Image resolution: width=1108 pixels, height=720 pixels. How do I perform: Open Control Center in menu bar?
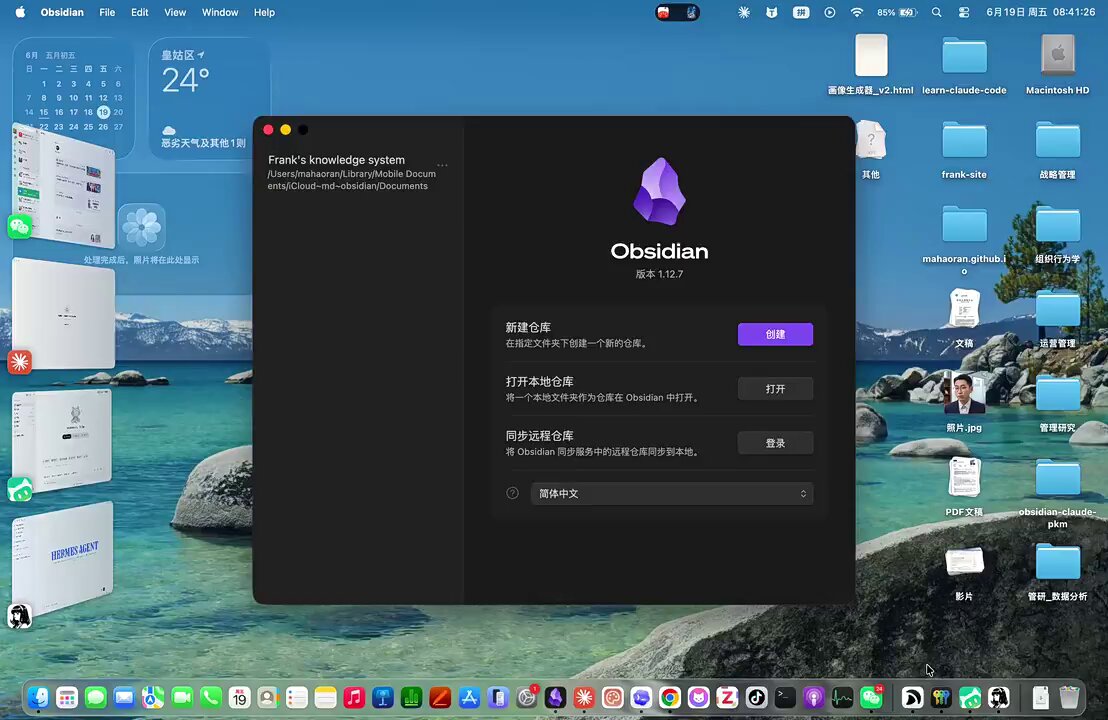pyautogui.click(x=964, y=12)
